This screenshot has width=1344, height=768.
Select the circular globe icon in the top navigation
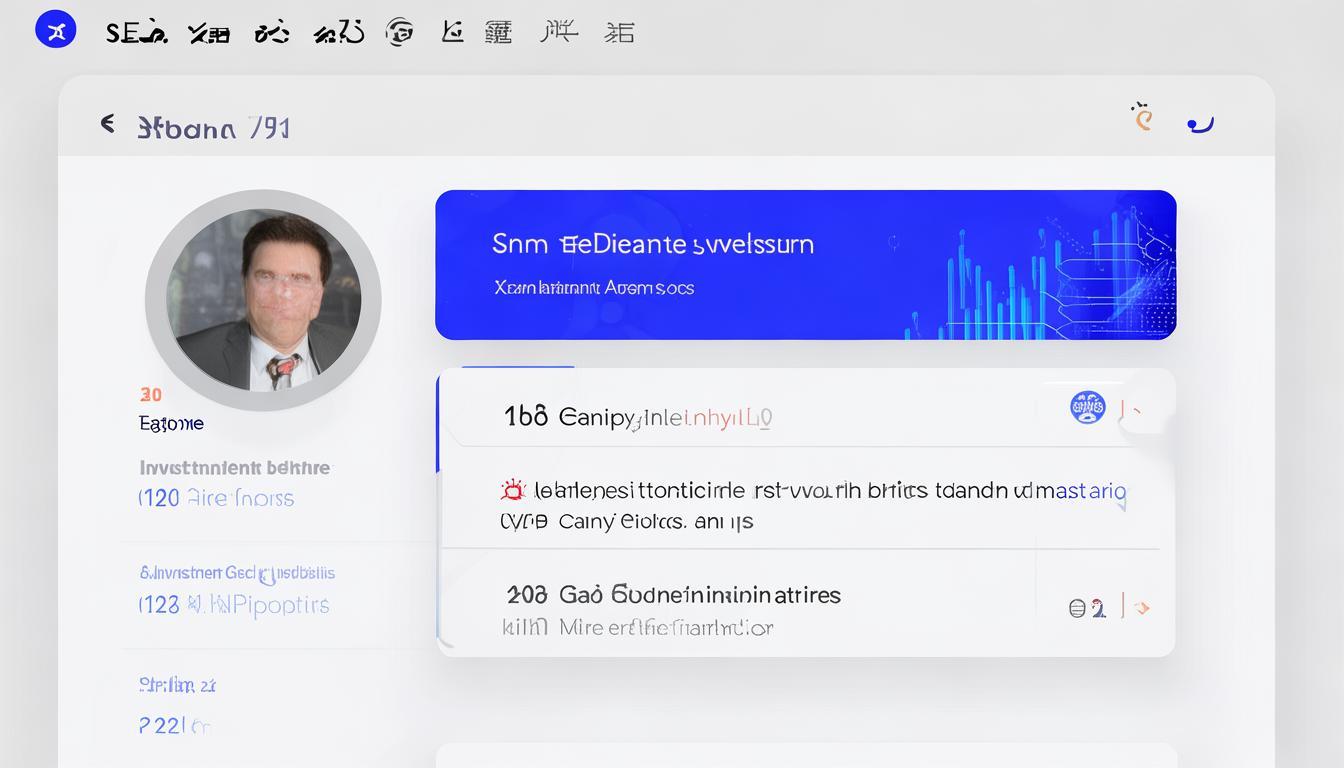(x=399, y=31)
